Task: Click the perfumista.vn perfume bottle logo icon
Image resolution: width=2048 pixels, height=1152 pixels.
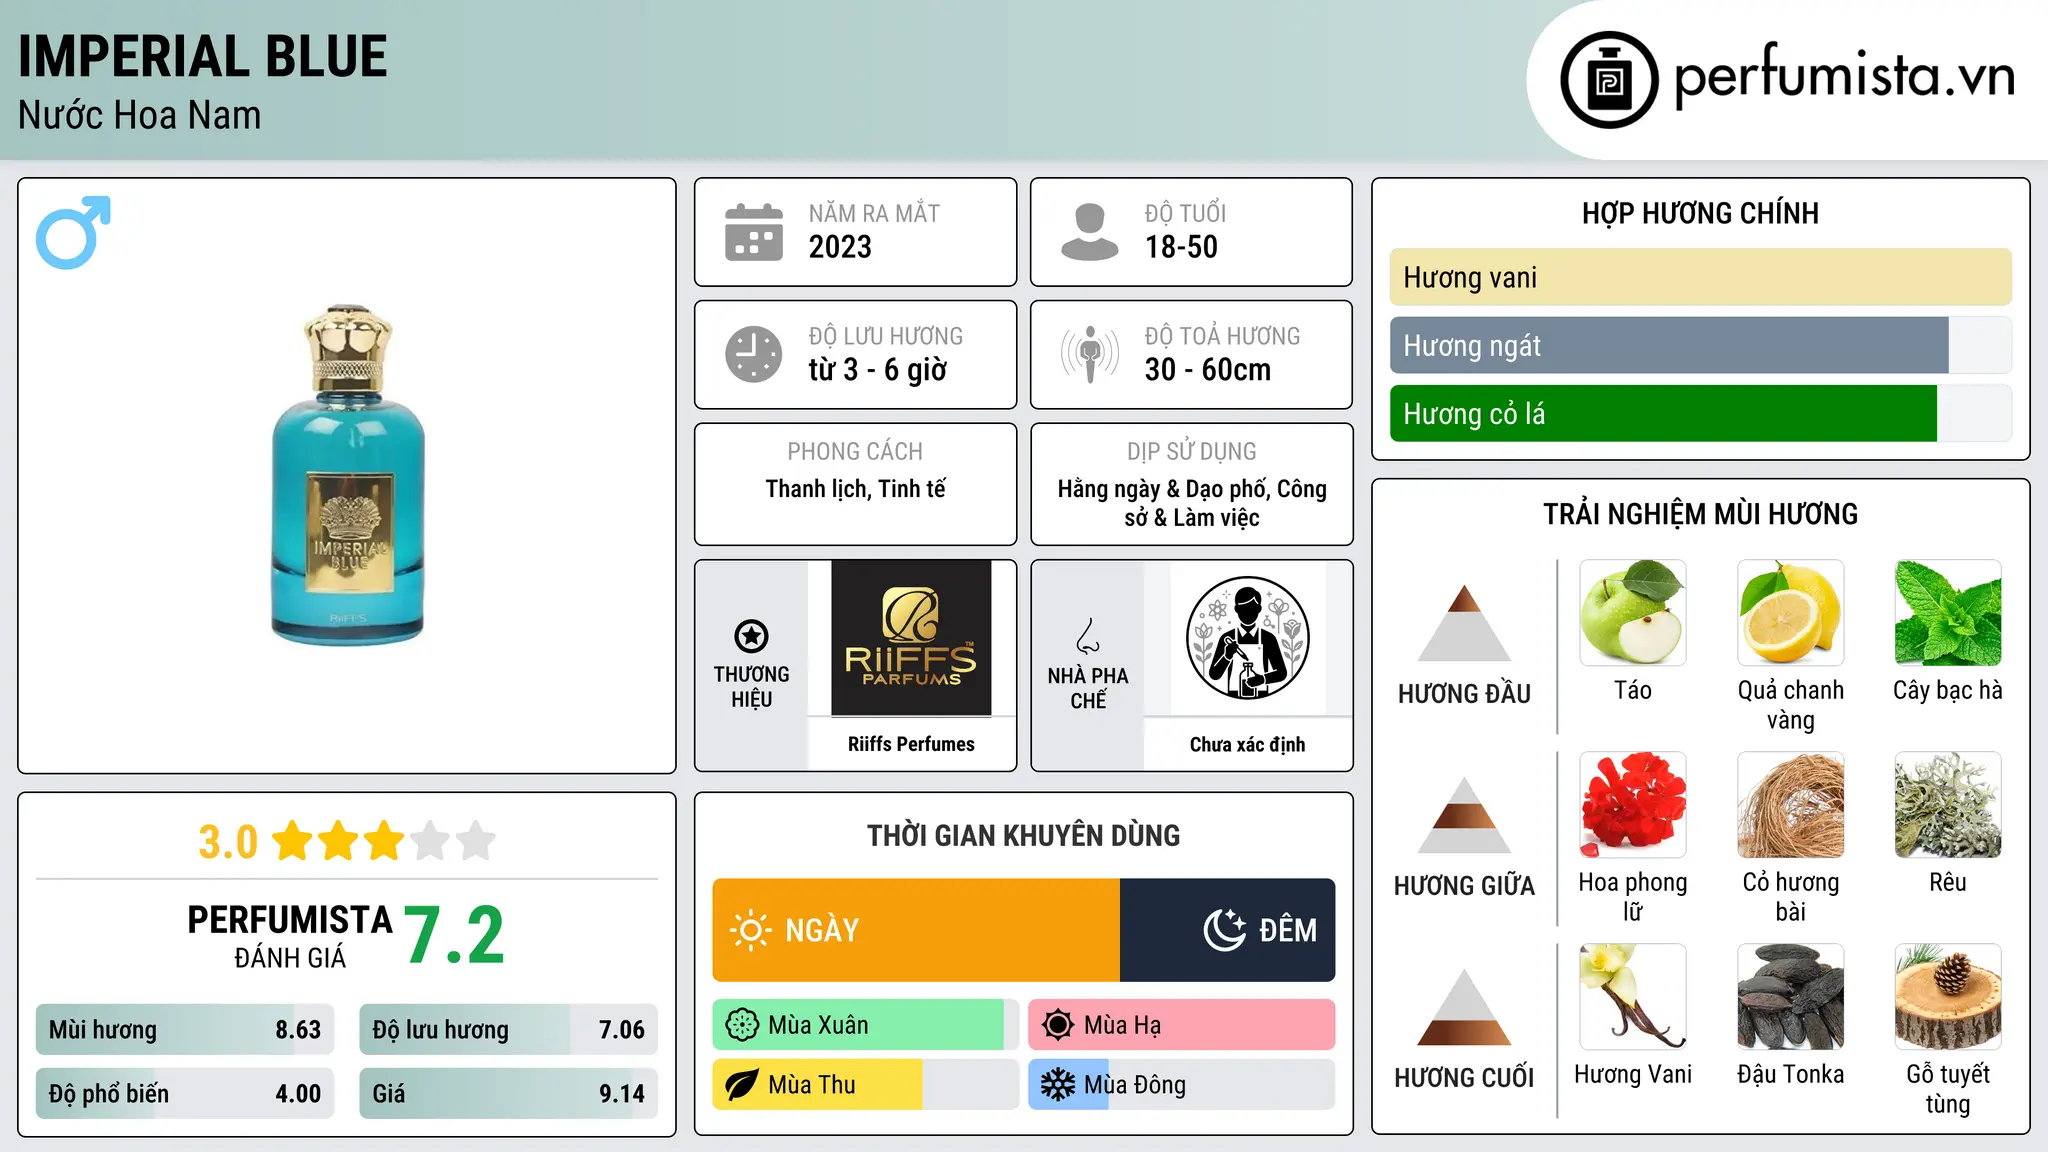Action: coord(1609,80)
